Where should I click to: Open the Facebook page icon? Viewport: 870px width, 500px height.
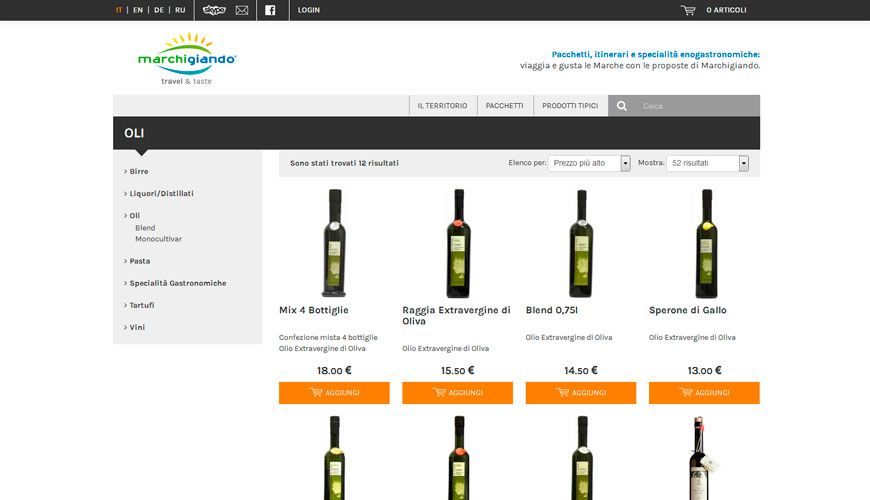coord(271,10)
